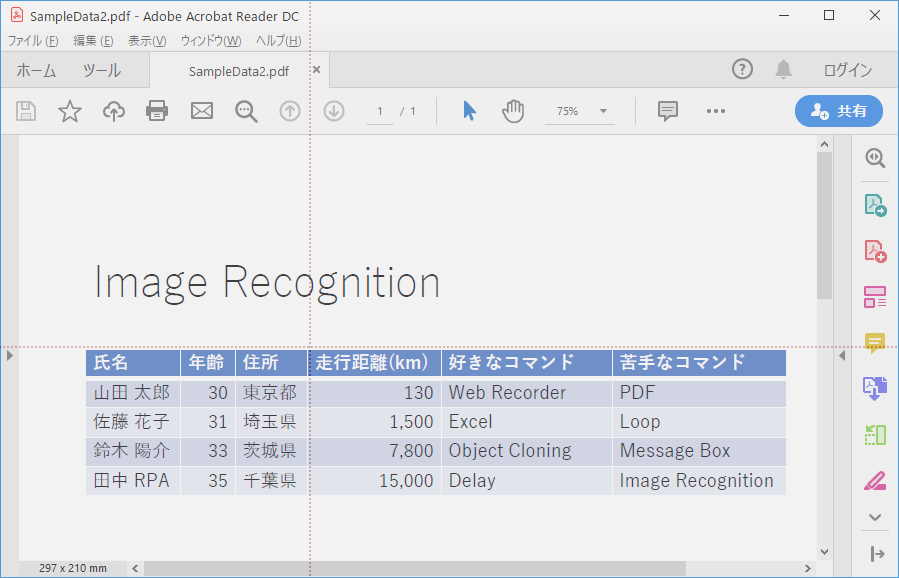Image resolution: width=899 pixels, height=578 pixels.
Task: Add a comment with the speech bubble icon
Action: click(668, 111)
